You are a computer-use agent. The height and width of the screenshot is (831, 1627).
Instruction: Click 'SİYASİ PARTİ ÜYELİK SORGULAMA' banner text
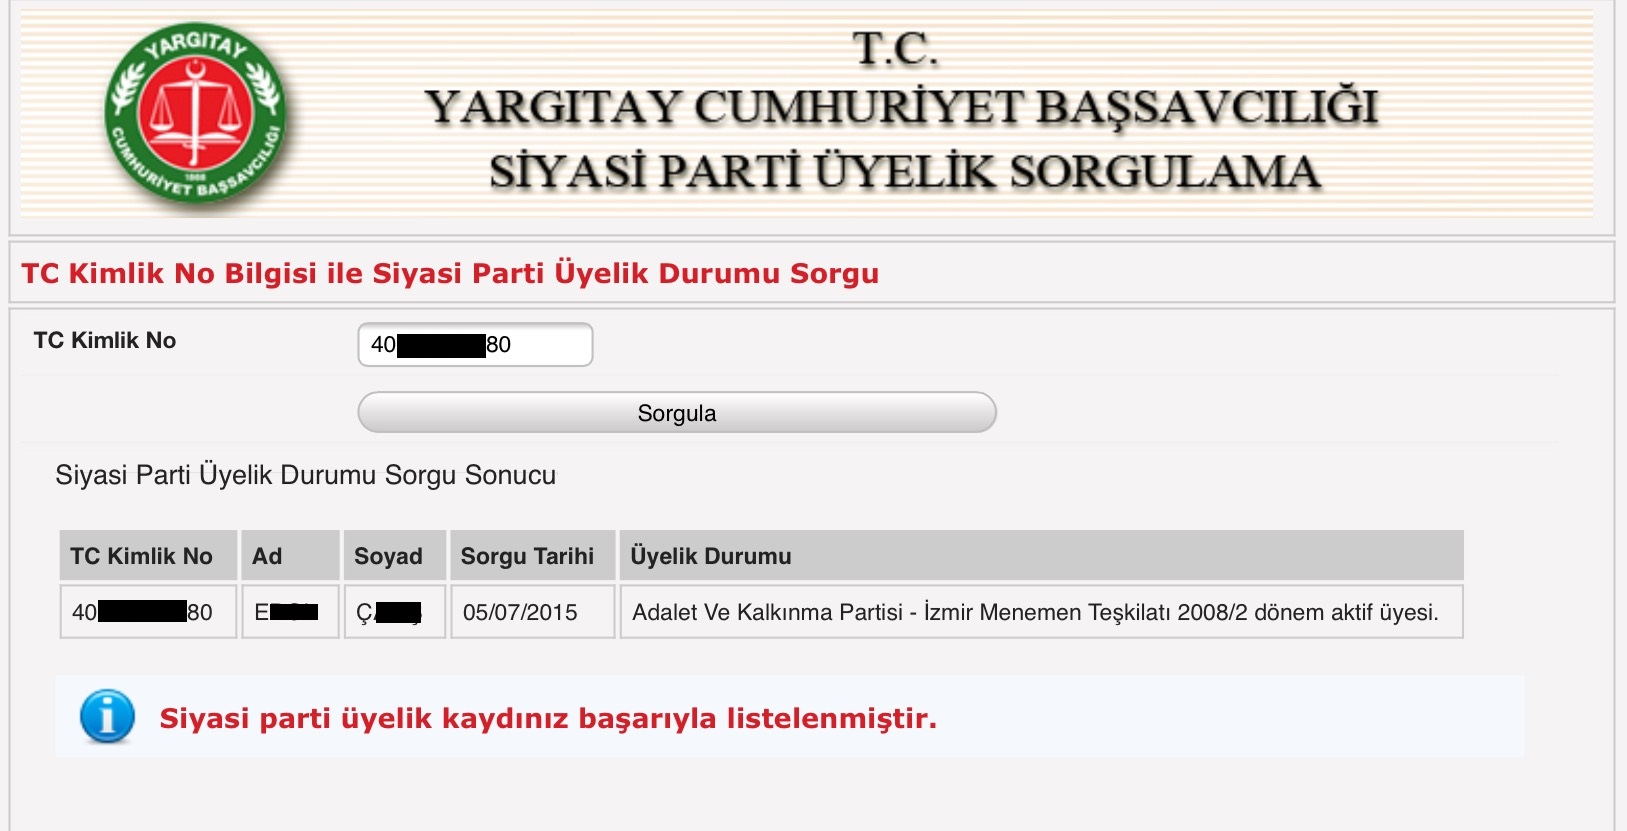[x=905, y=172]
